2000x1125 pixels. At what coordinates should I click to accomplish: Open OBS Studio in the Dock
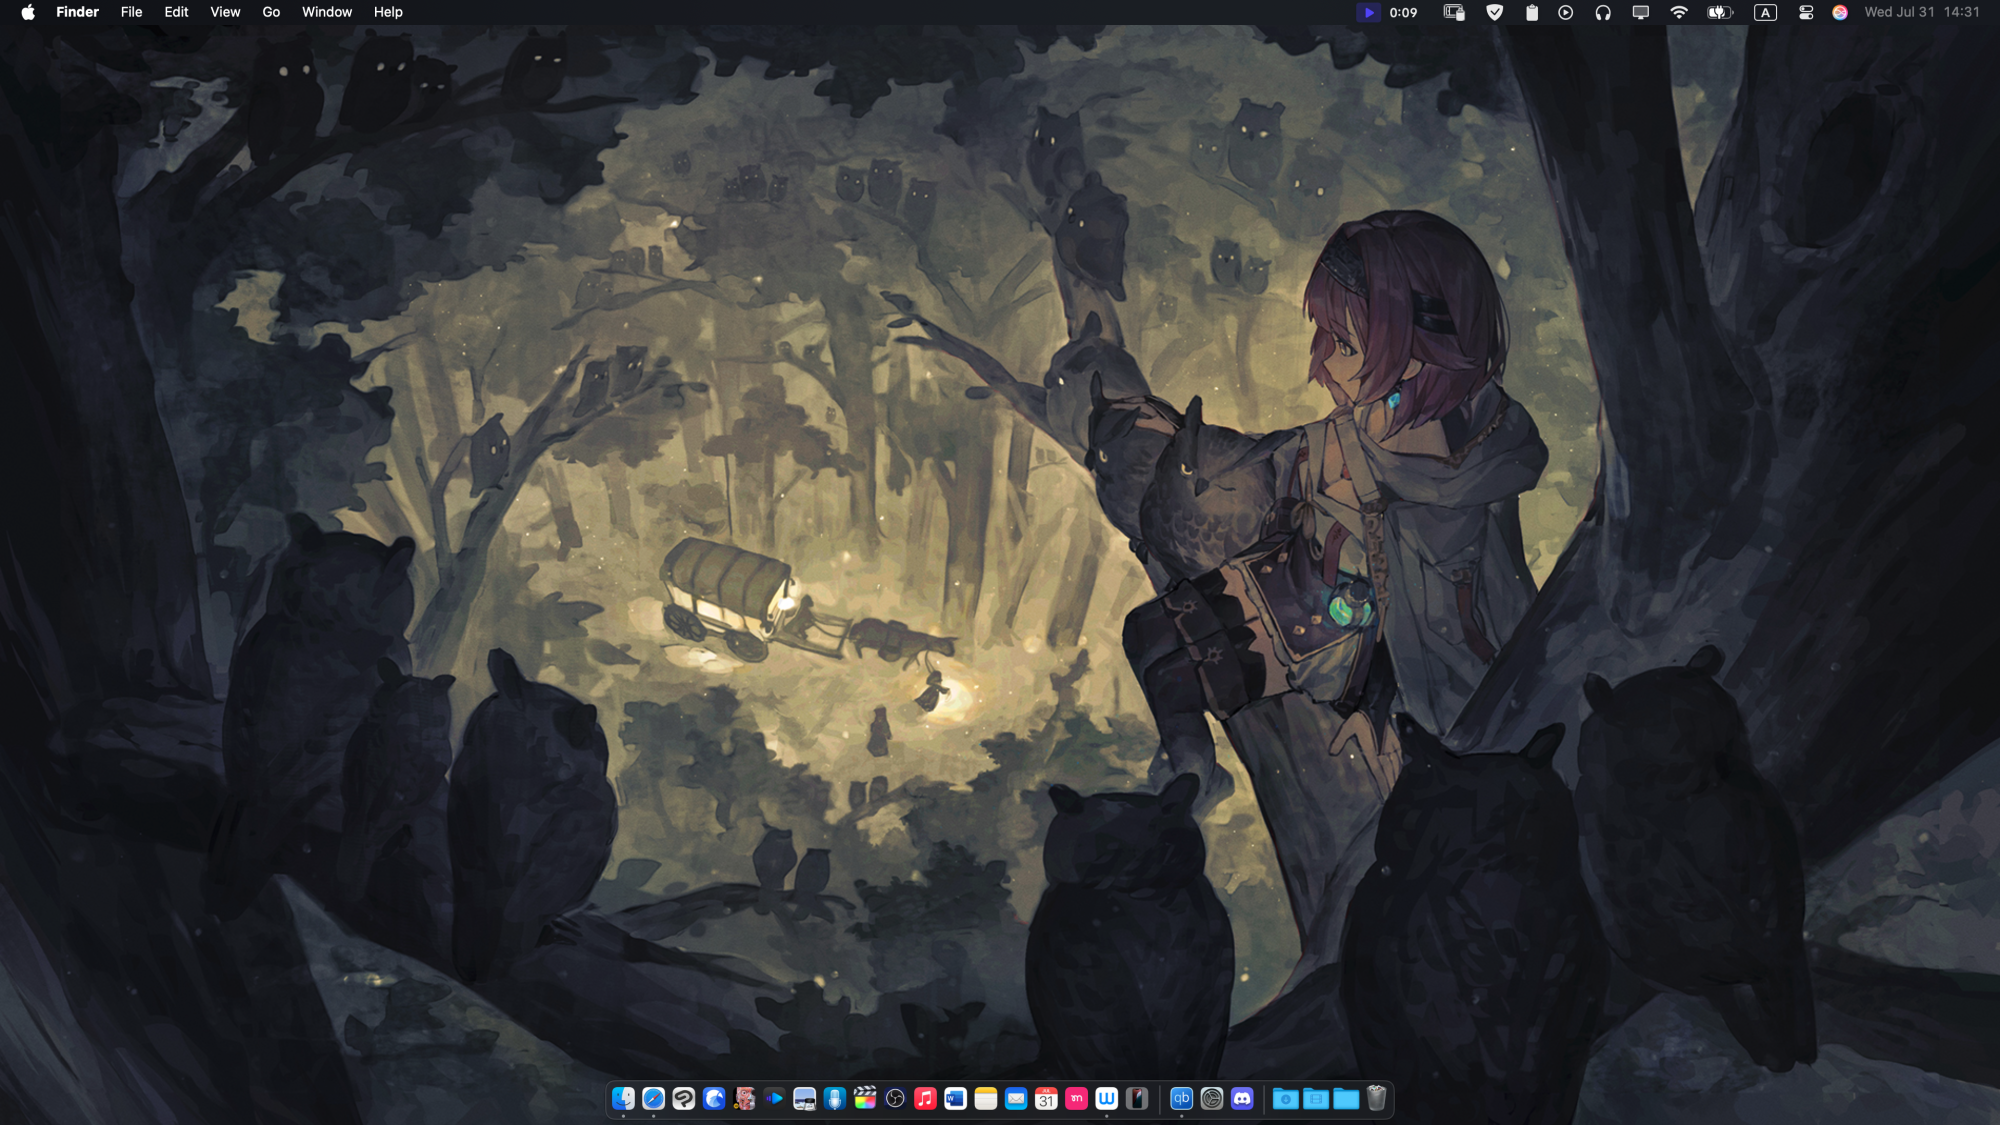[x=895, y=1099]
